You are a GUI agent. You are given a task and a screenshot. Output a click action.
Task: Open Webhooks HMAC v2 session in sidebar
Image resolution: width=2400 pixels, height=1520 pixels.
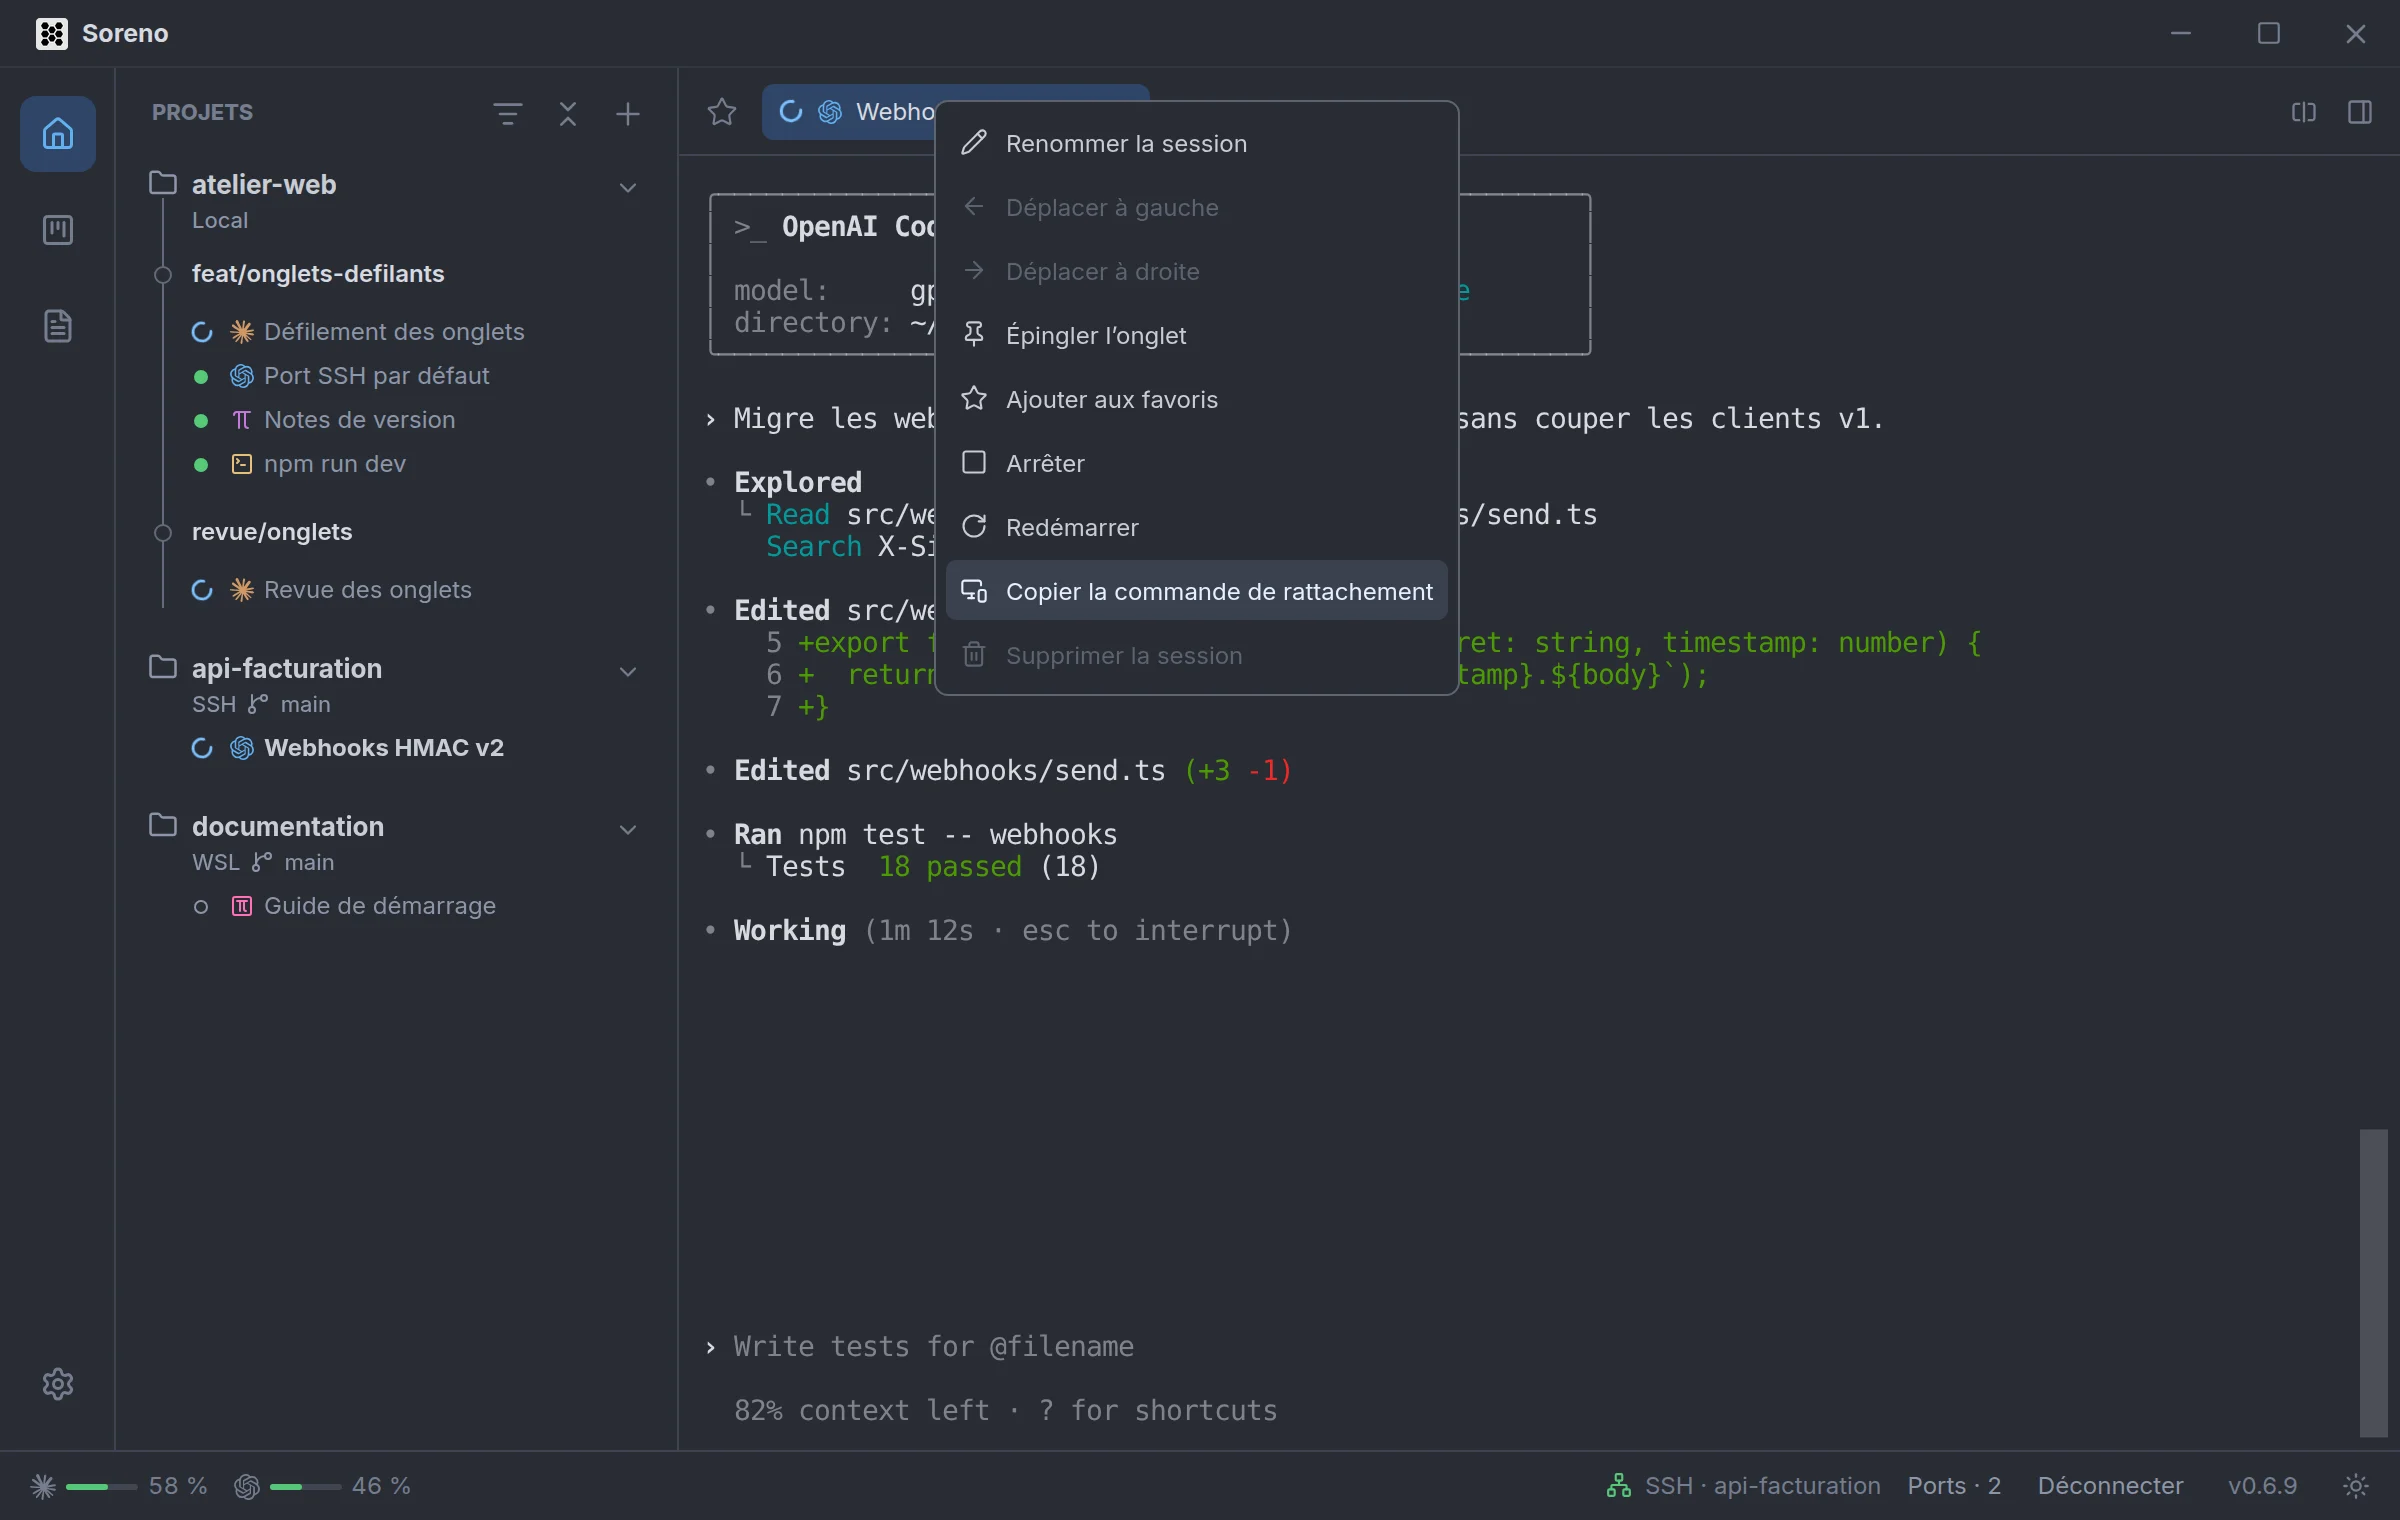384,748
